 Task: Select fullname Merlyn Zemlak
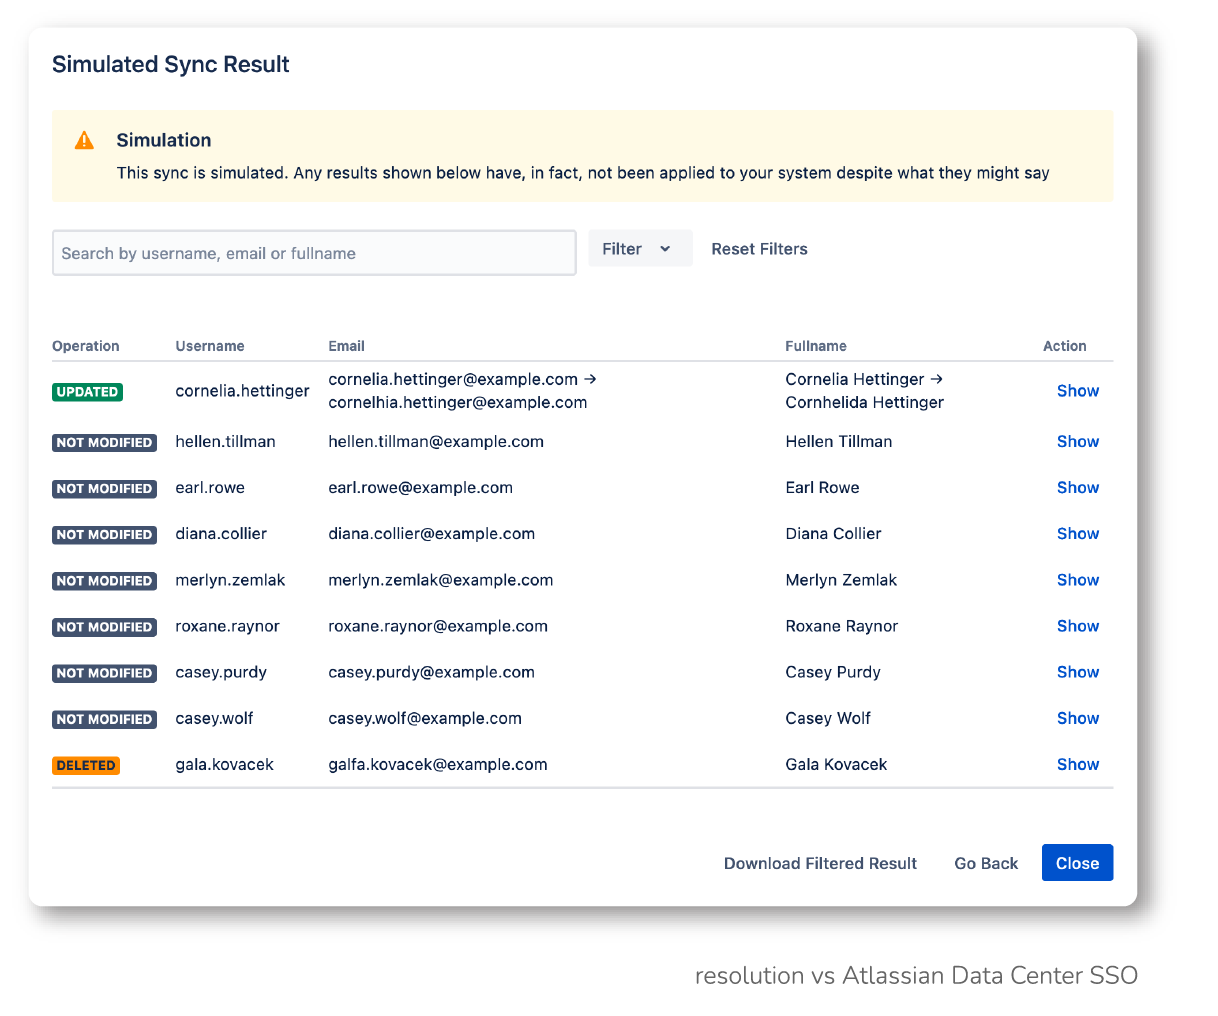tap(841, 580)
